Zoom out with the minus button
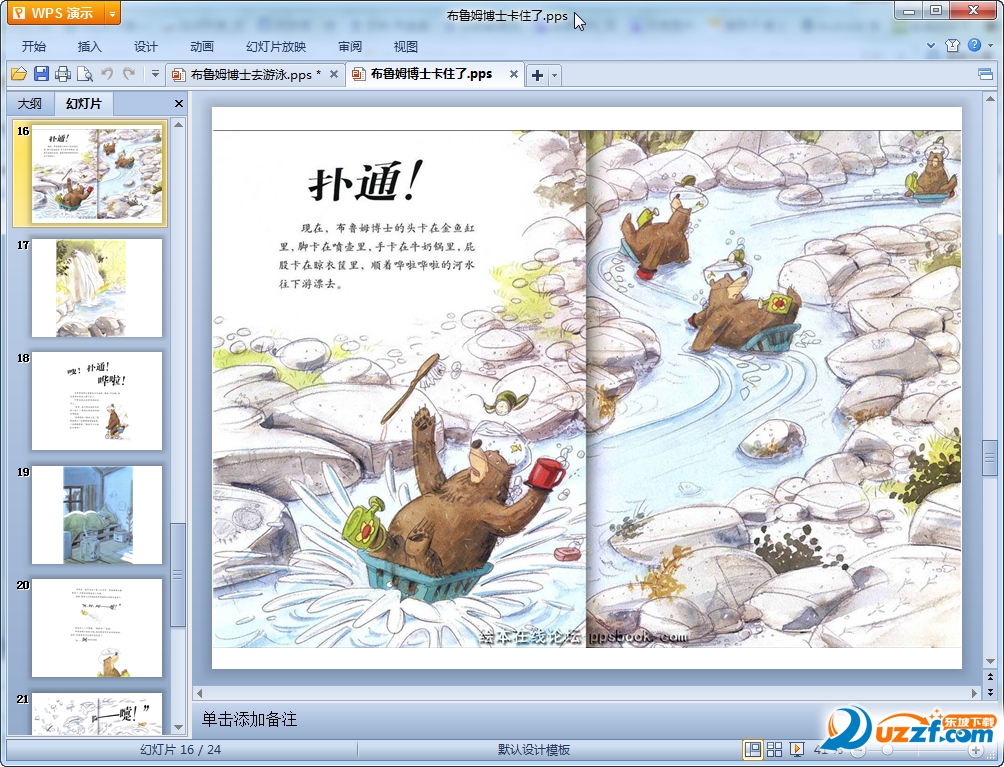 pos(857,750)
